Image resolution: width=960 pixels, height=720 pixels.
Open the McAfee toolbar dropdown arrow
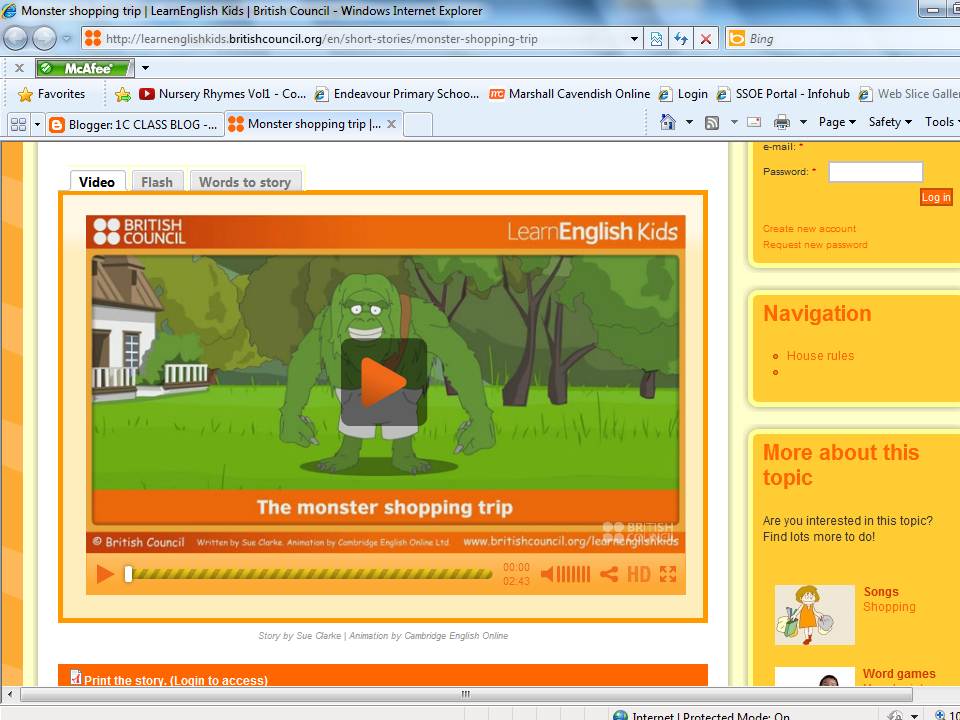(x=145, y=68)
